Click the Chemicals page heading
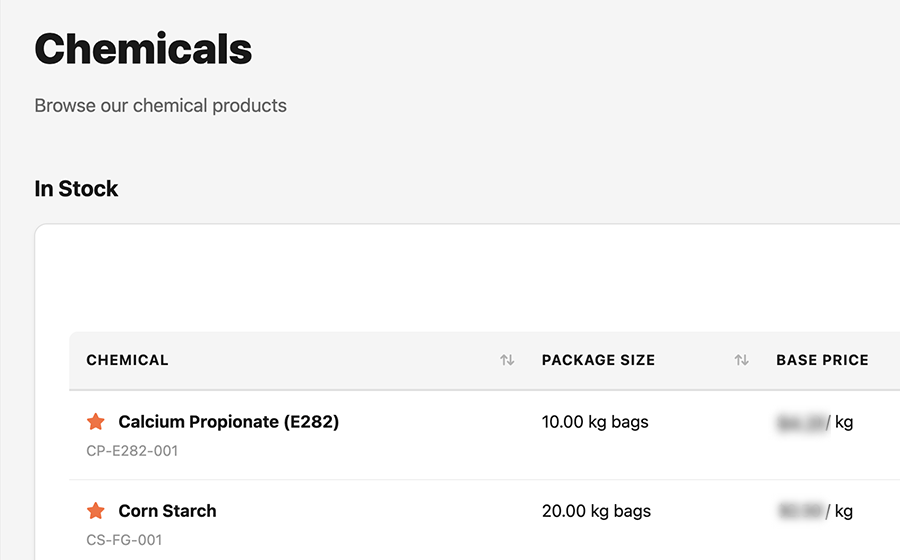900x560 pixels. coord(143,49)
